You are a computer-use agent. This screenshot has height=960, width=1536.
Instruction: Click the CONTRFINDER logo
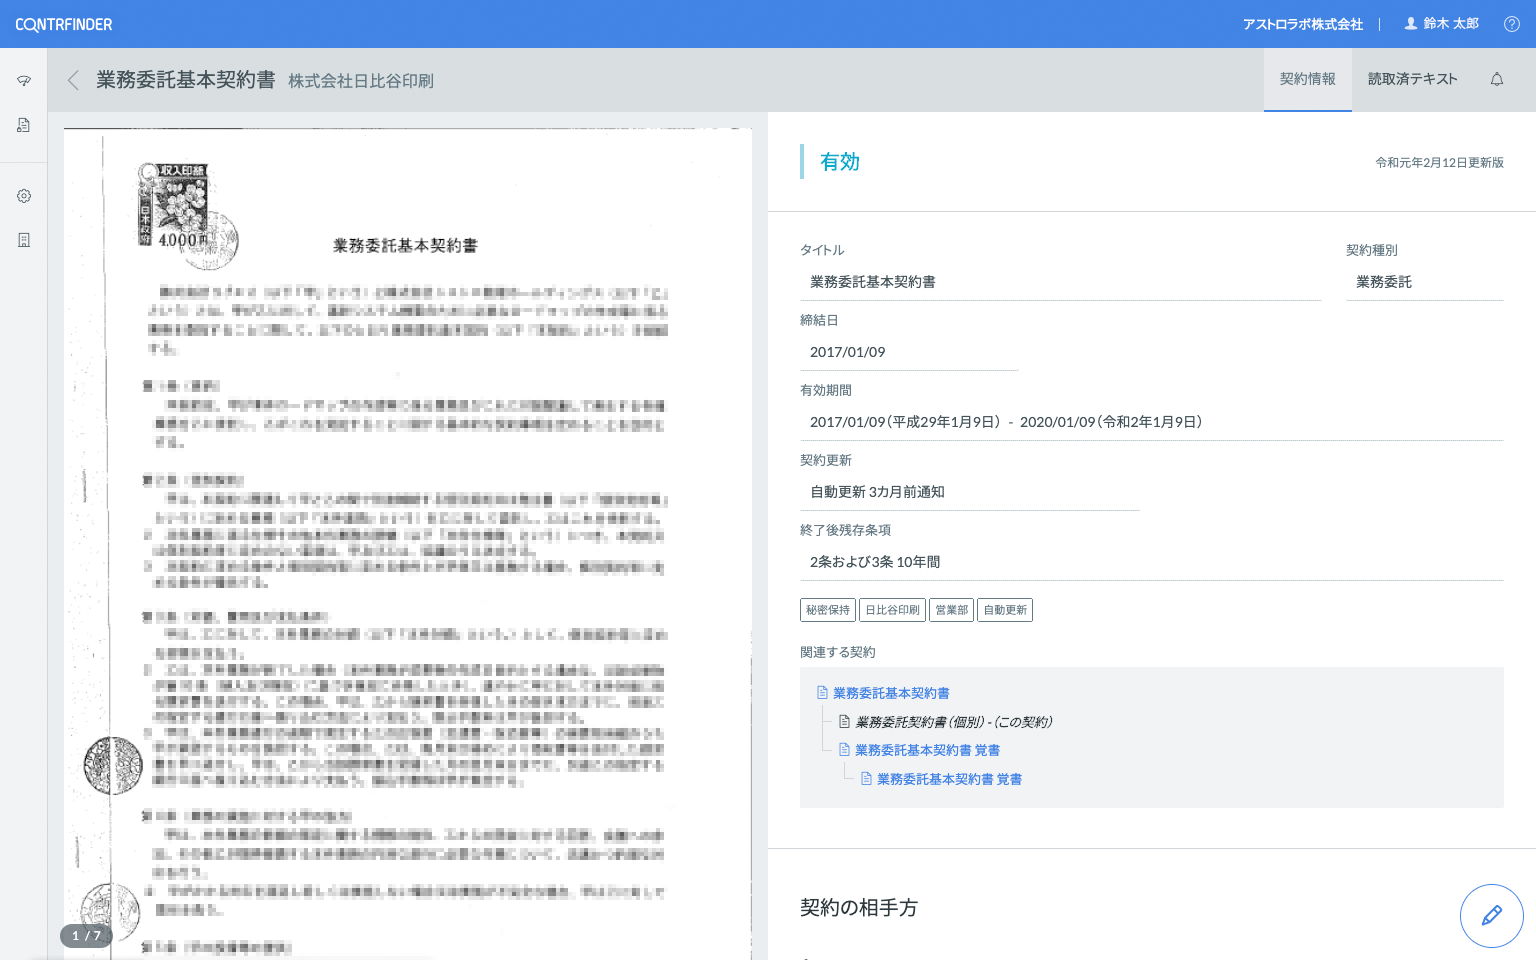[64, 24]
